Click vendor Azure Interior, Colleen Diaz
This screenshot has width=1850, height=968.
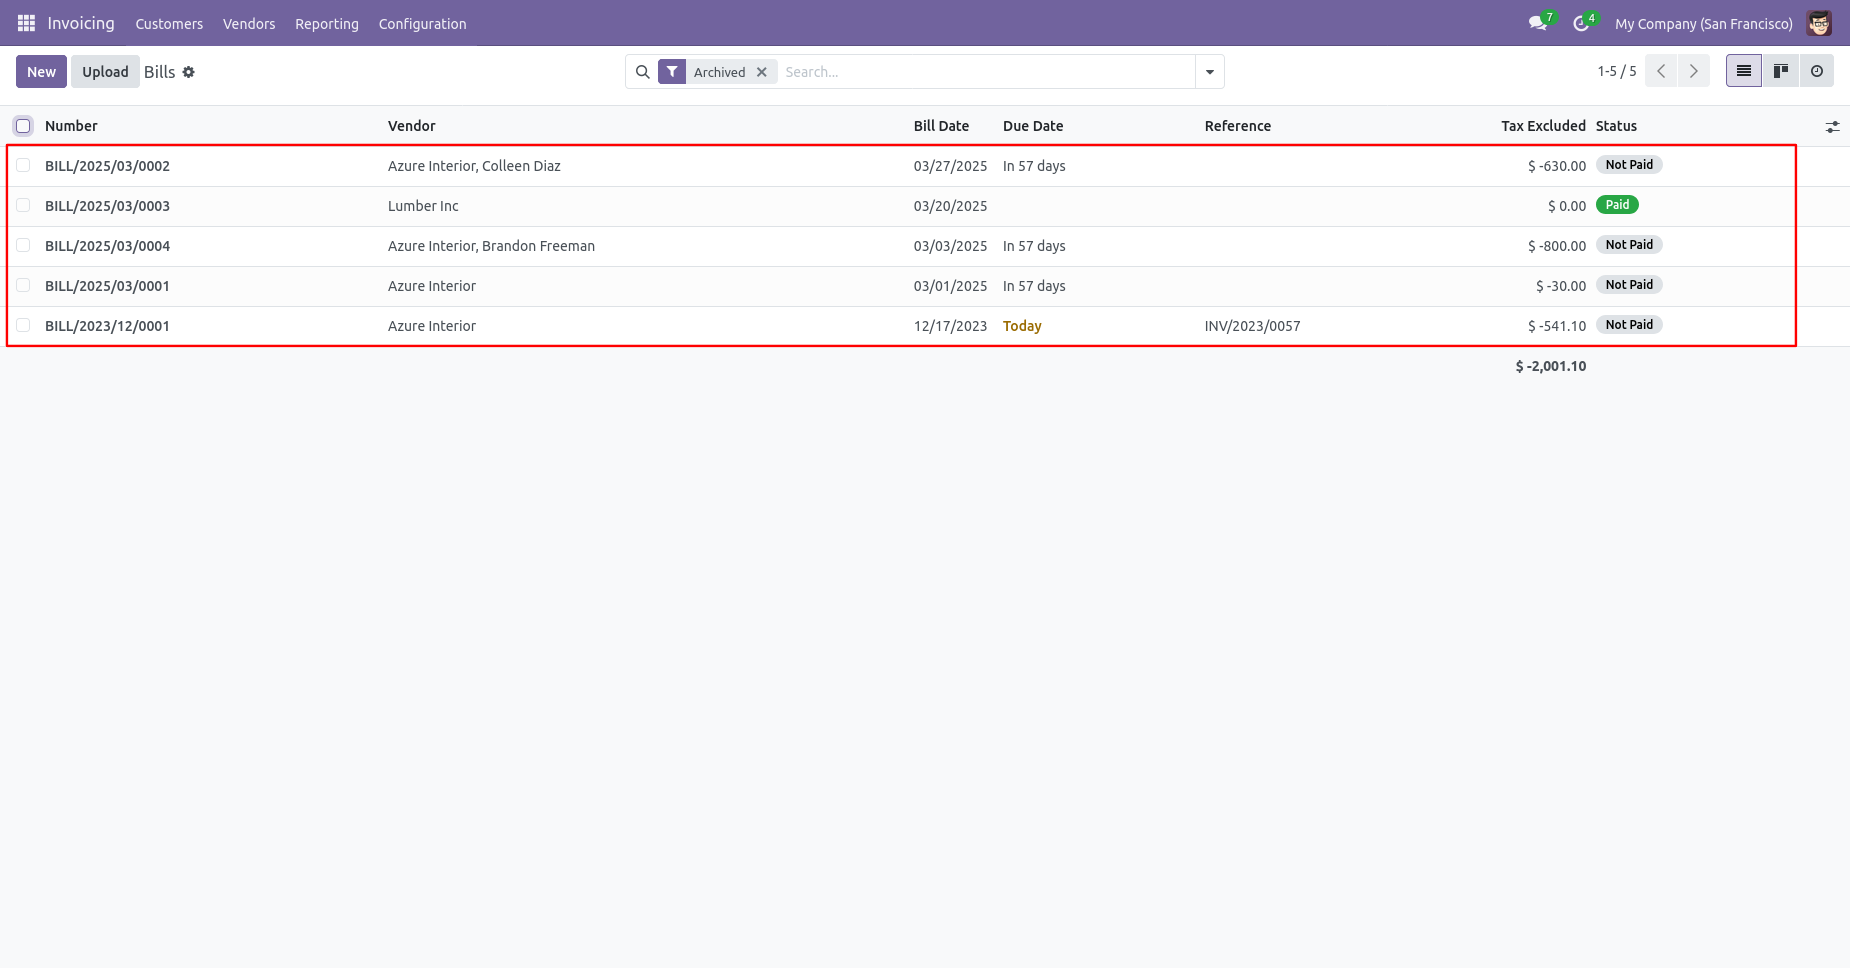474,166
